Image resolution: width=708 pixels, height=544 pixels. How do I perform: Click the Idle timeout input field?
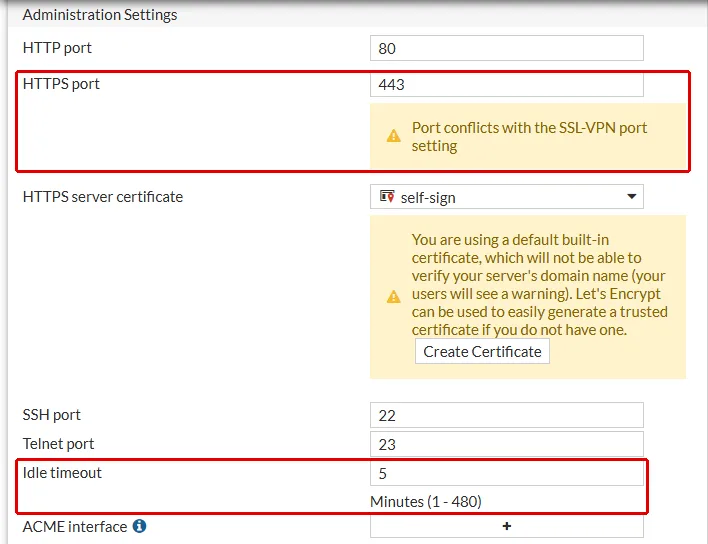tap(507, 474)
